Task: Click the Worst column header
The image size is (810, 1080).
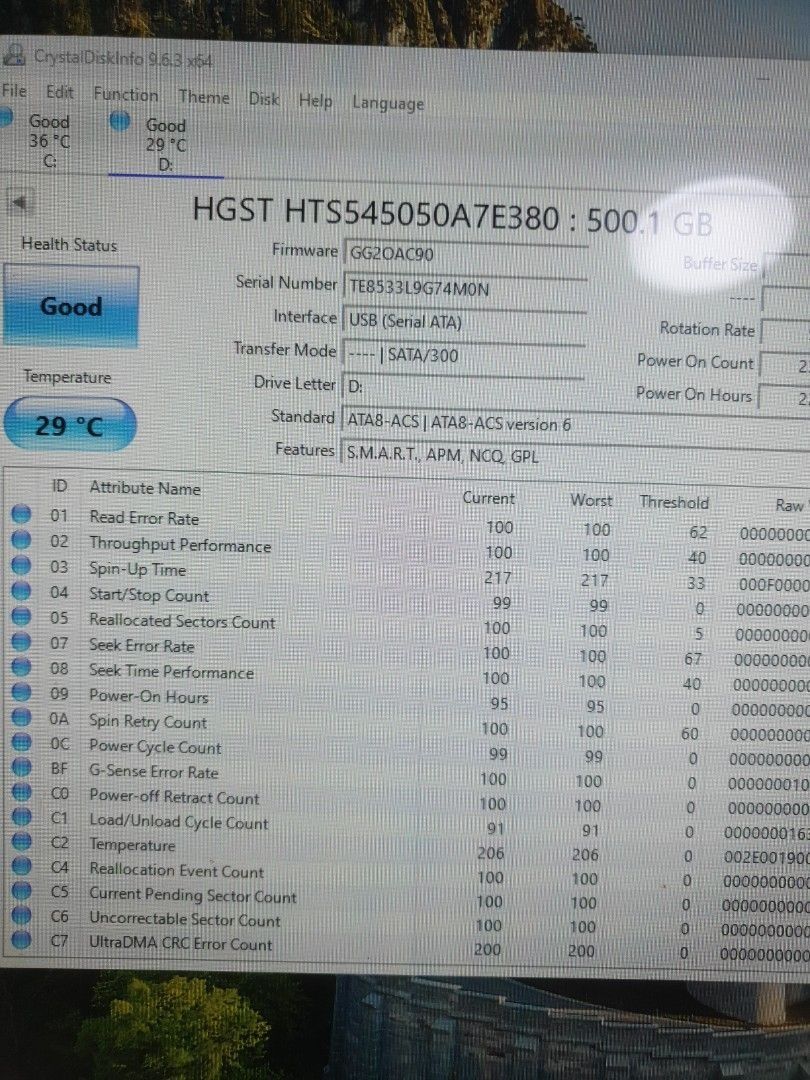Action: [591, 500]
